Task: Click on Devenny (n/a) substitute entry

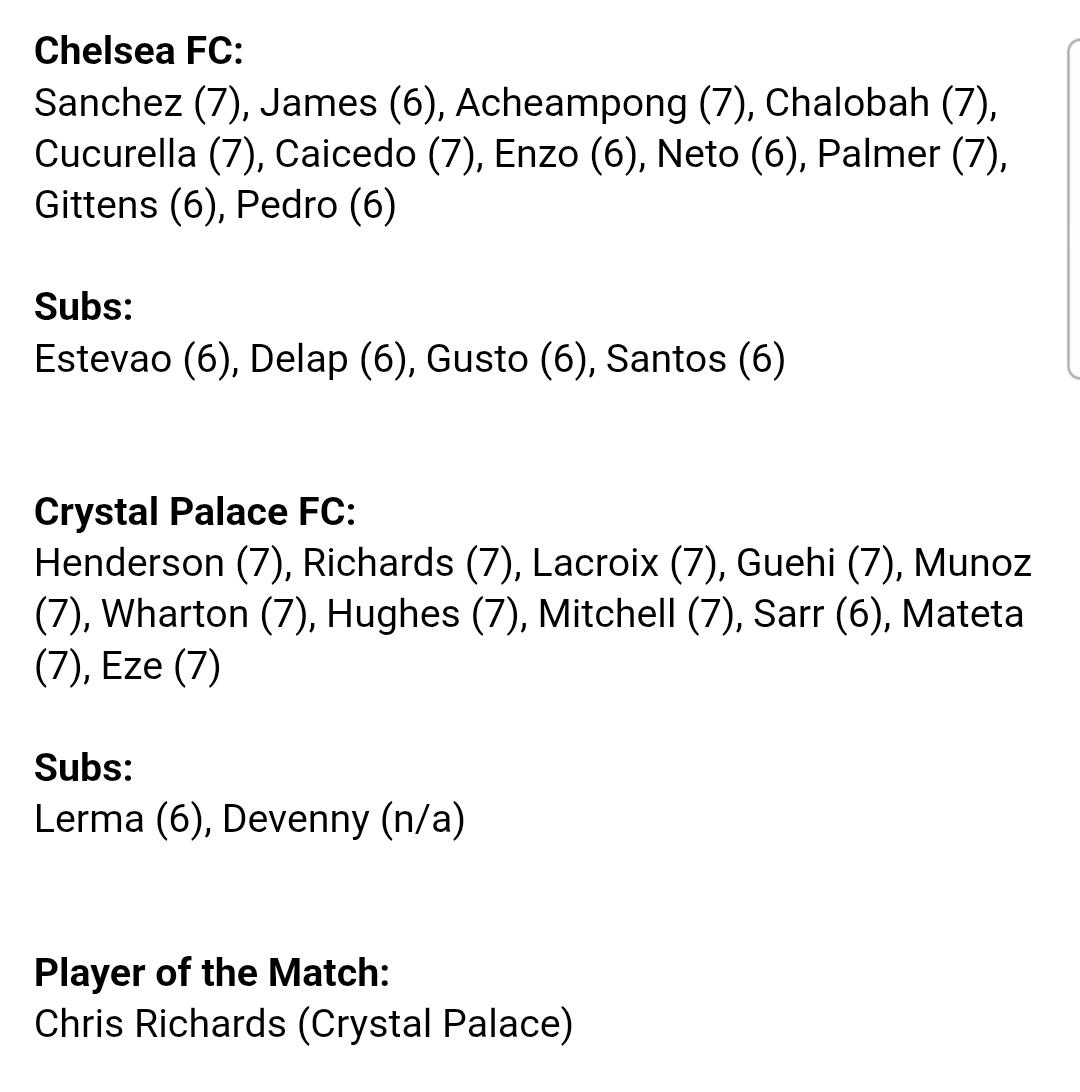Action: click(x=343, y=819)
